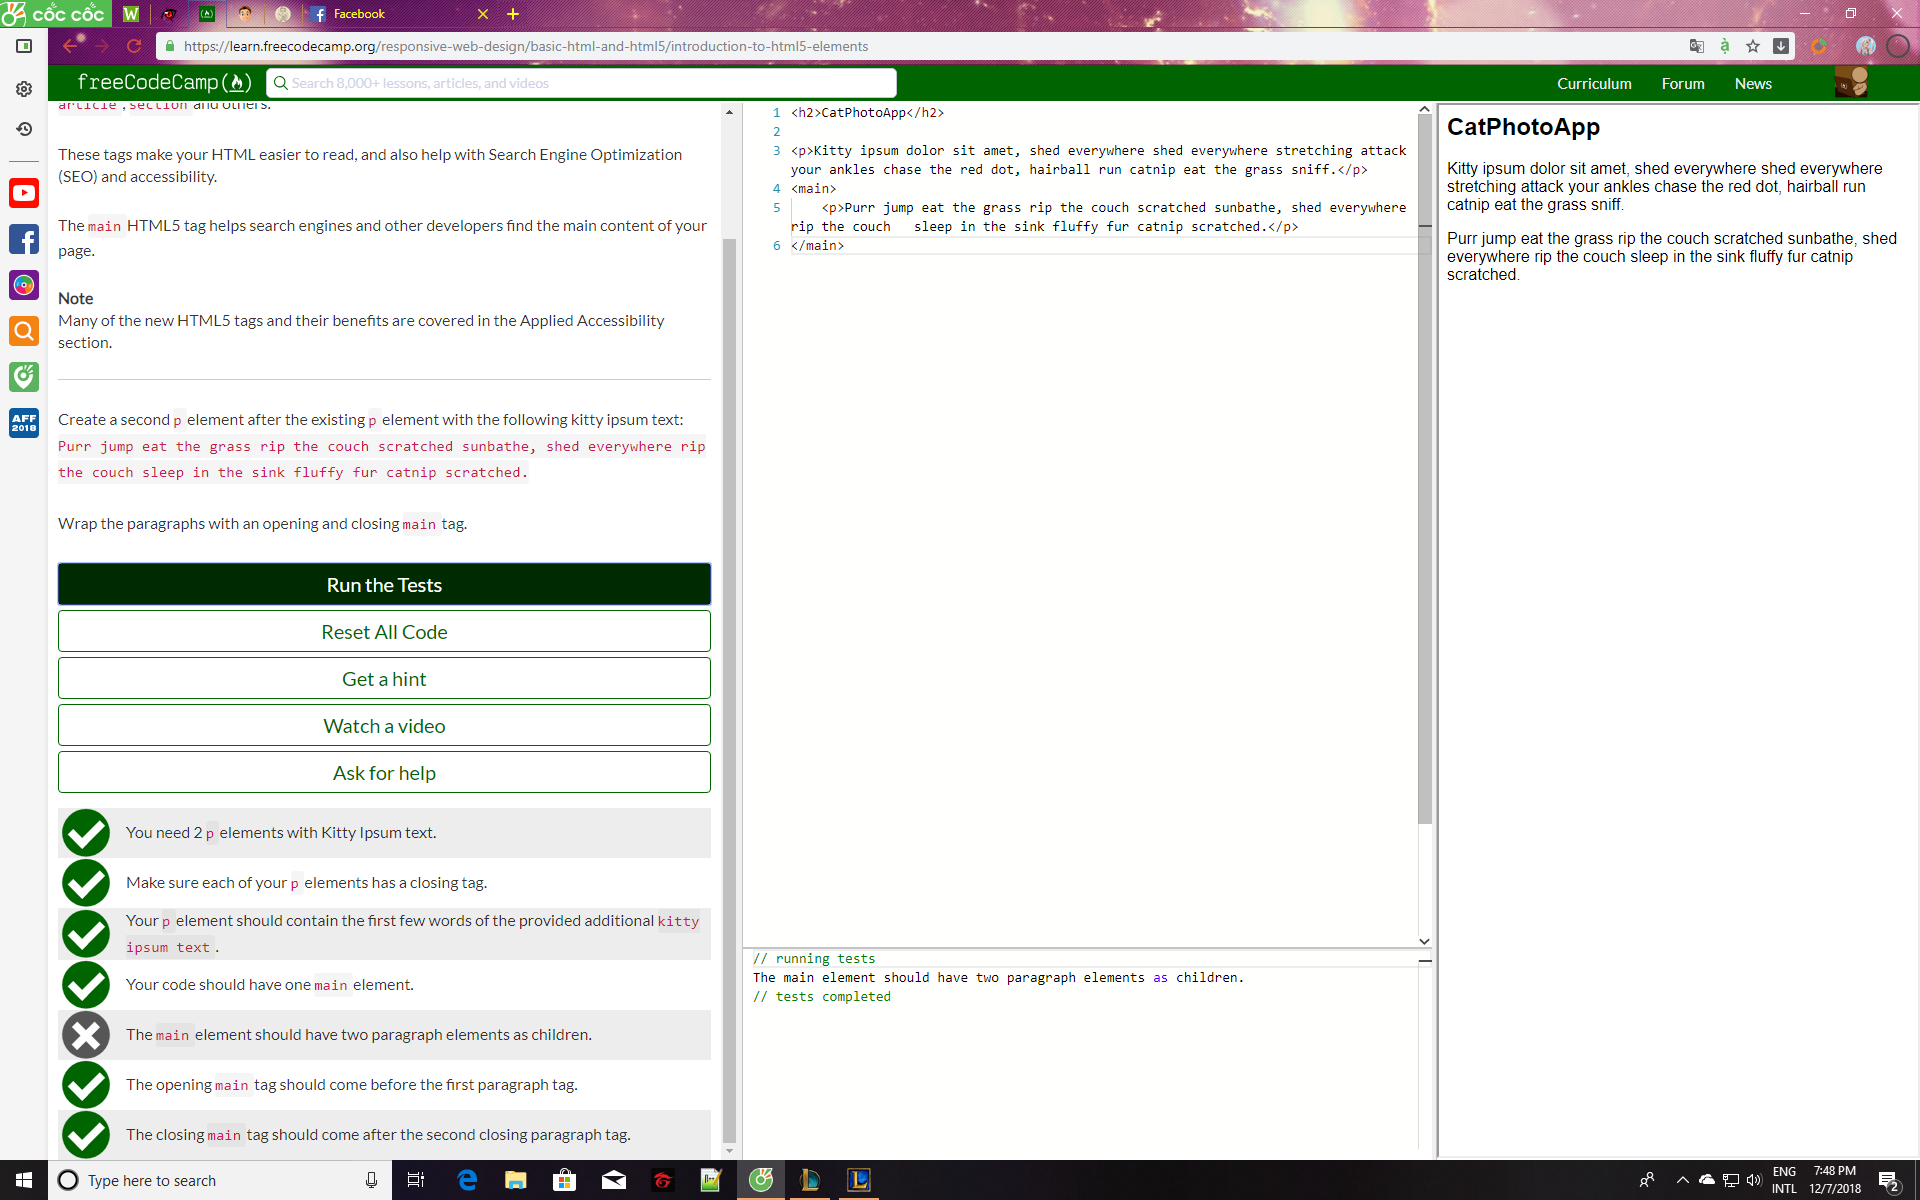Click the Get a hint button

point(384,679)
